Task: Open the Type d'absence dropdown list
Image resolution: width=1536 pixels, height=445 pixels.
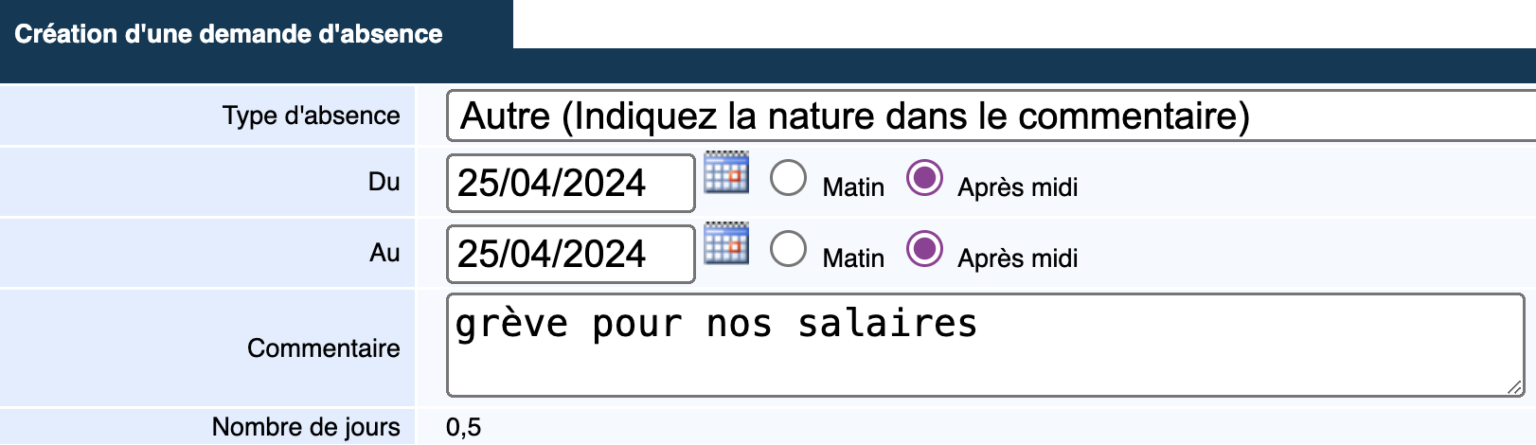Action: [x=991, y=117]
